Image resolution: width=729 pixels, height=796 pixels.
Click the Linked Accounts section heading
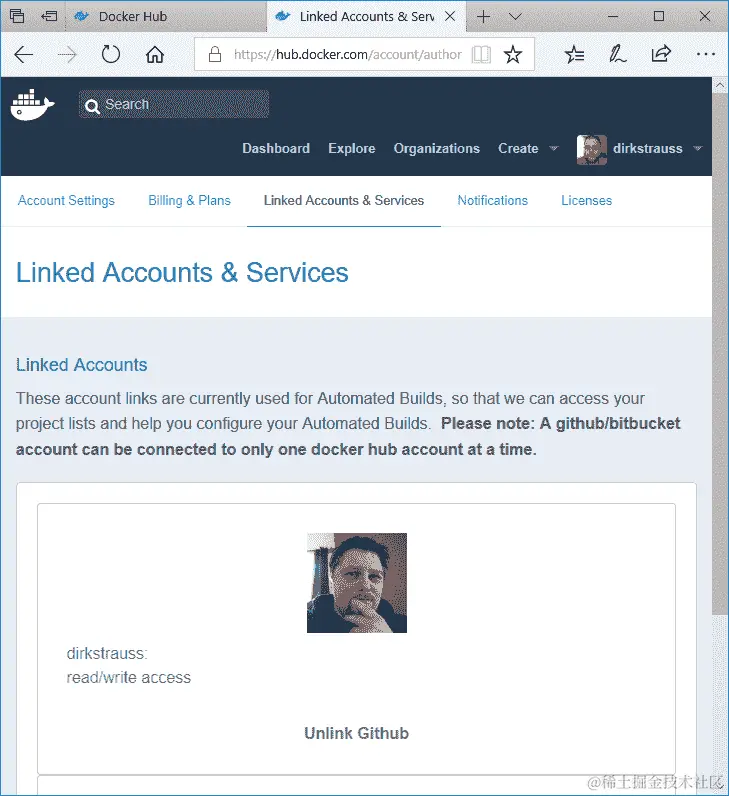click(x=82, y=365)
